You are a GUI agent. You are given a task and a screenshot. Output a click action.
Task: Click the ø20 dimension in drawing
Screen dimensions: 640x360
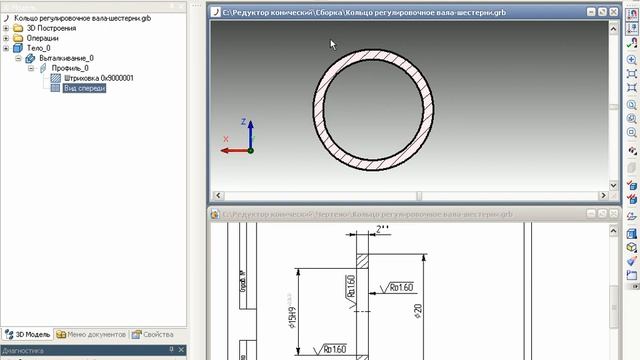click(418, 311)
